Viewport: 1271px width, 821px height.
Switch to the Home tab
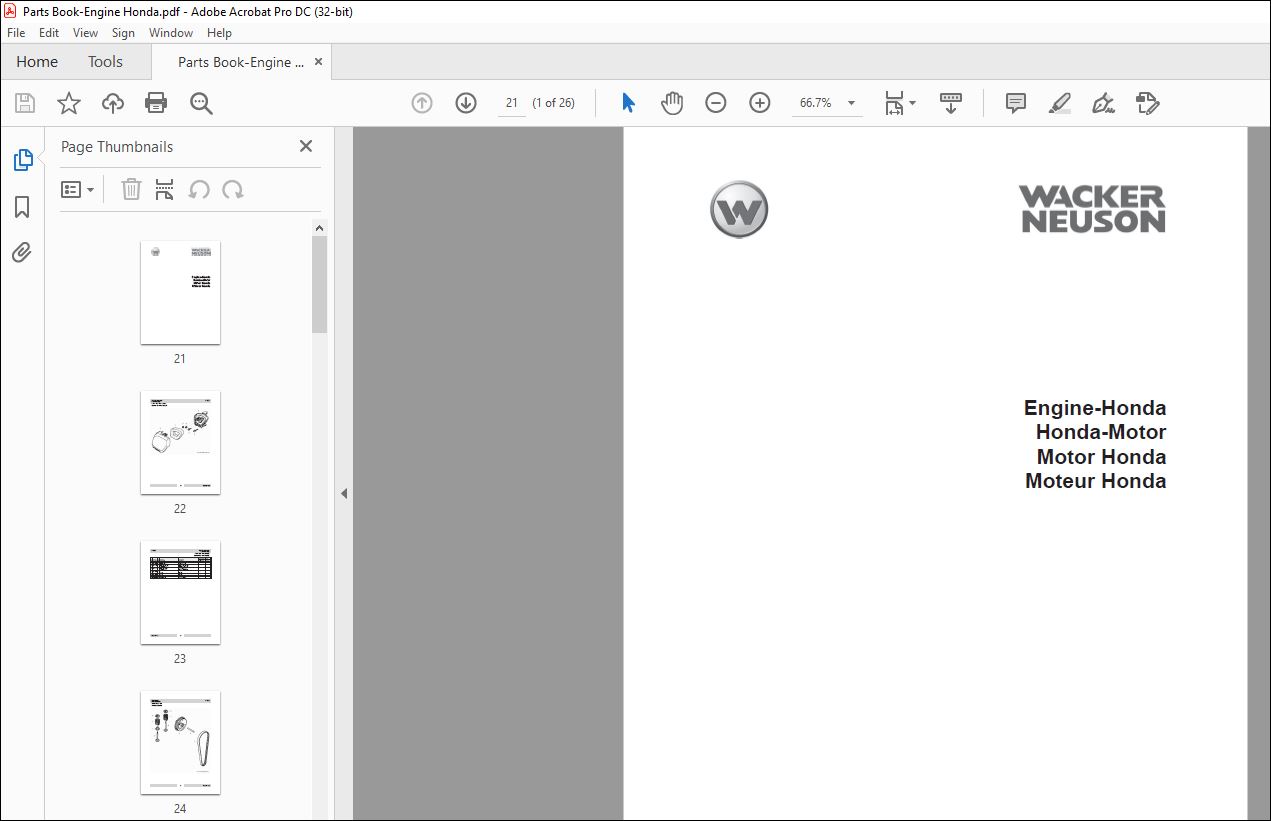[x=37, y=62]
